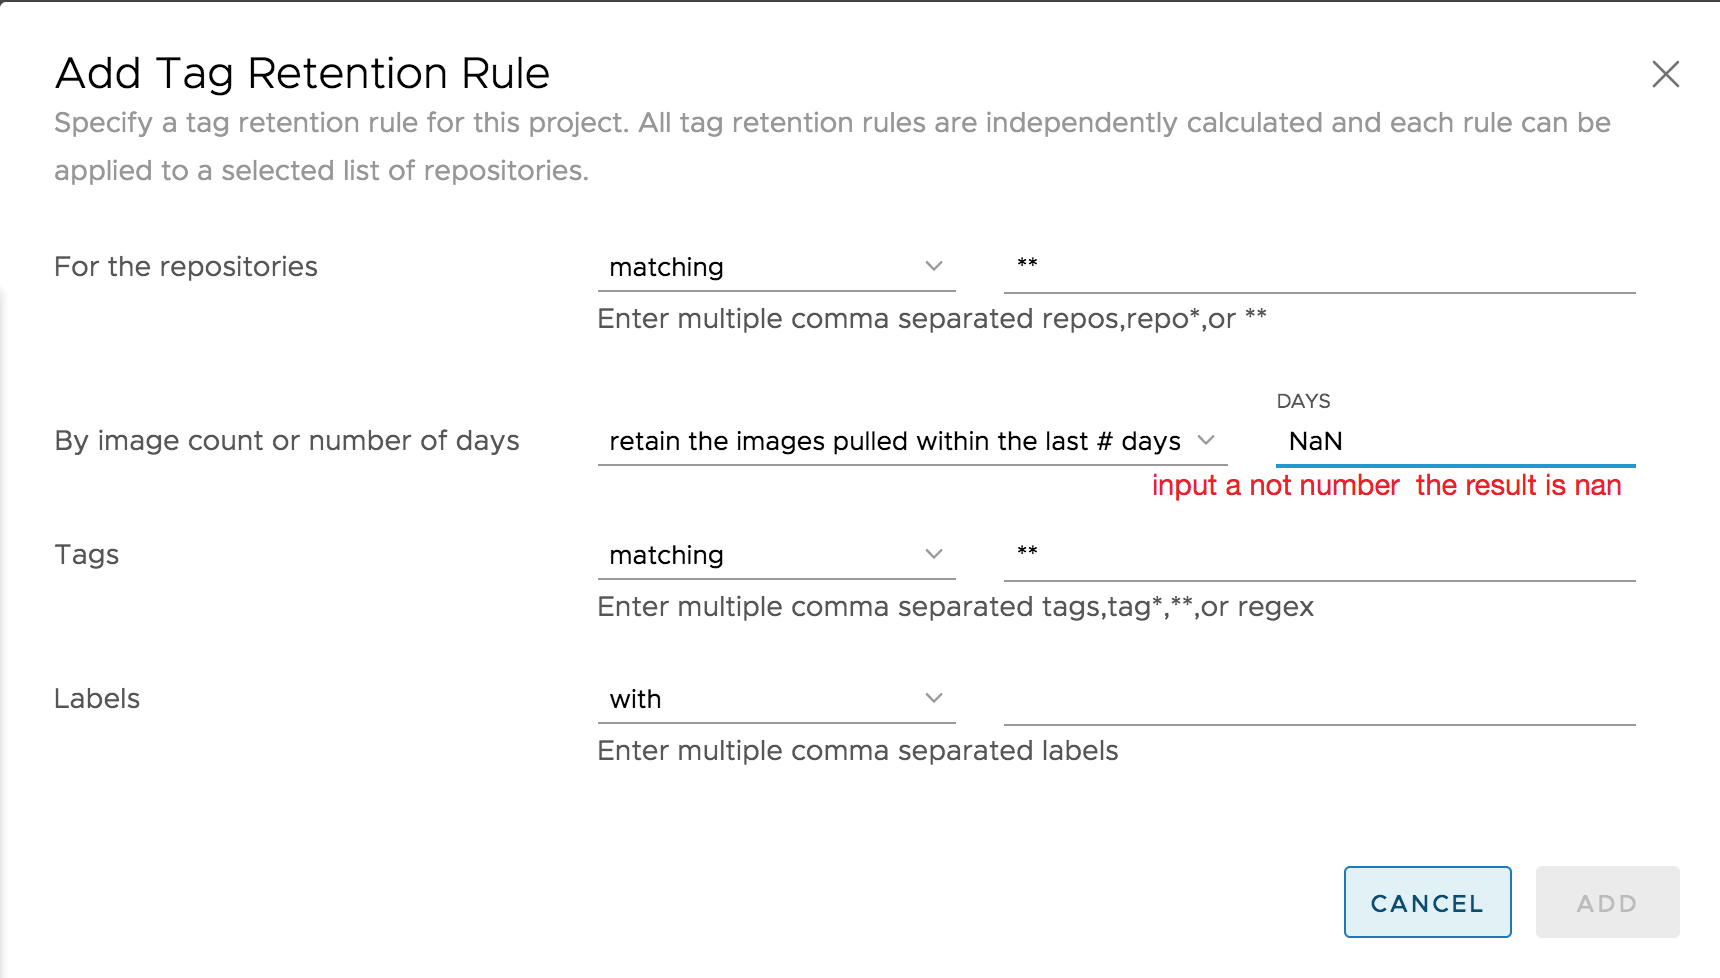Click the chevron on the Labels 'with' dropdown

934,697
